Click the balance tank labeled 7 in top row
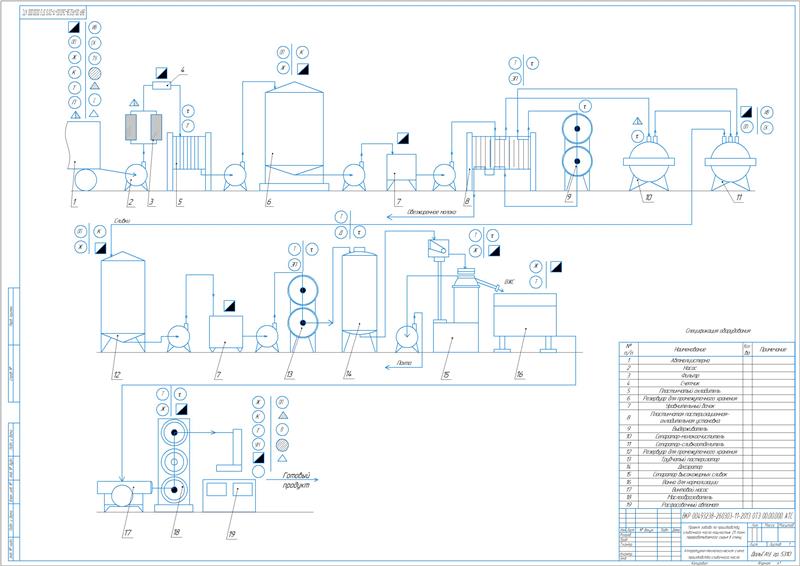800x566 pixels. click(x=401, y=173)
